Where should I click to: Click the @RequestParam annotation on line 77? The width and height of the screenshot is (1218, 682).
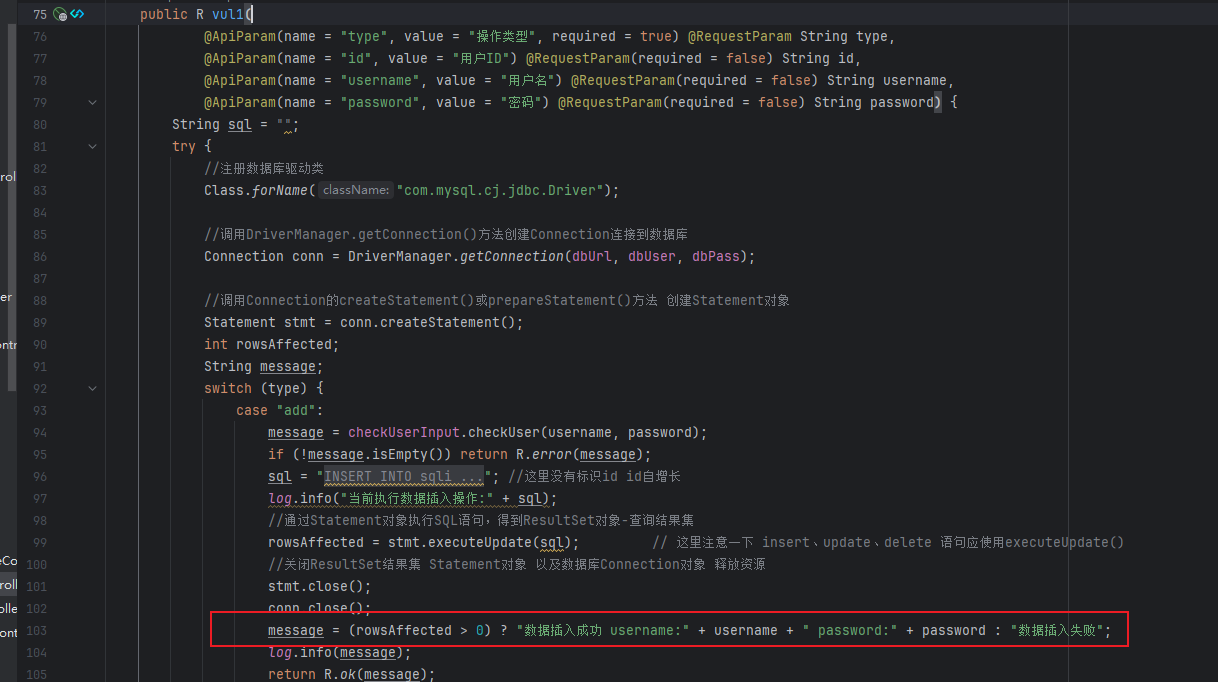(x=577, y=58)
